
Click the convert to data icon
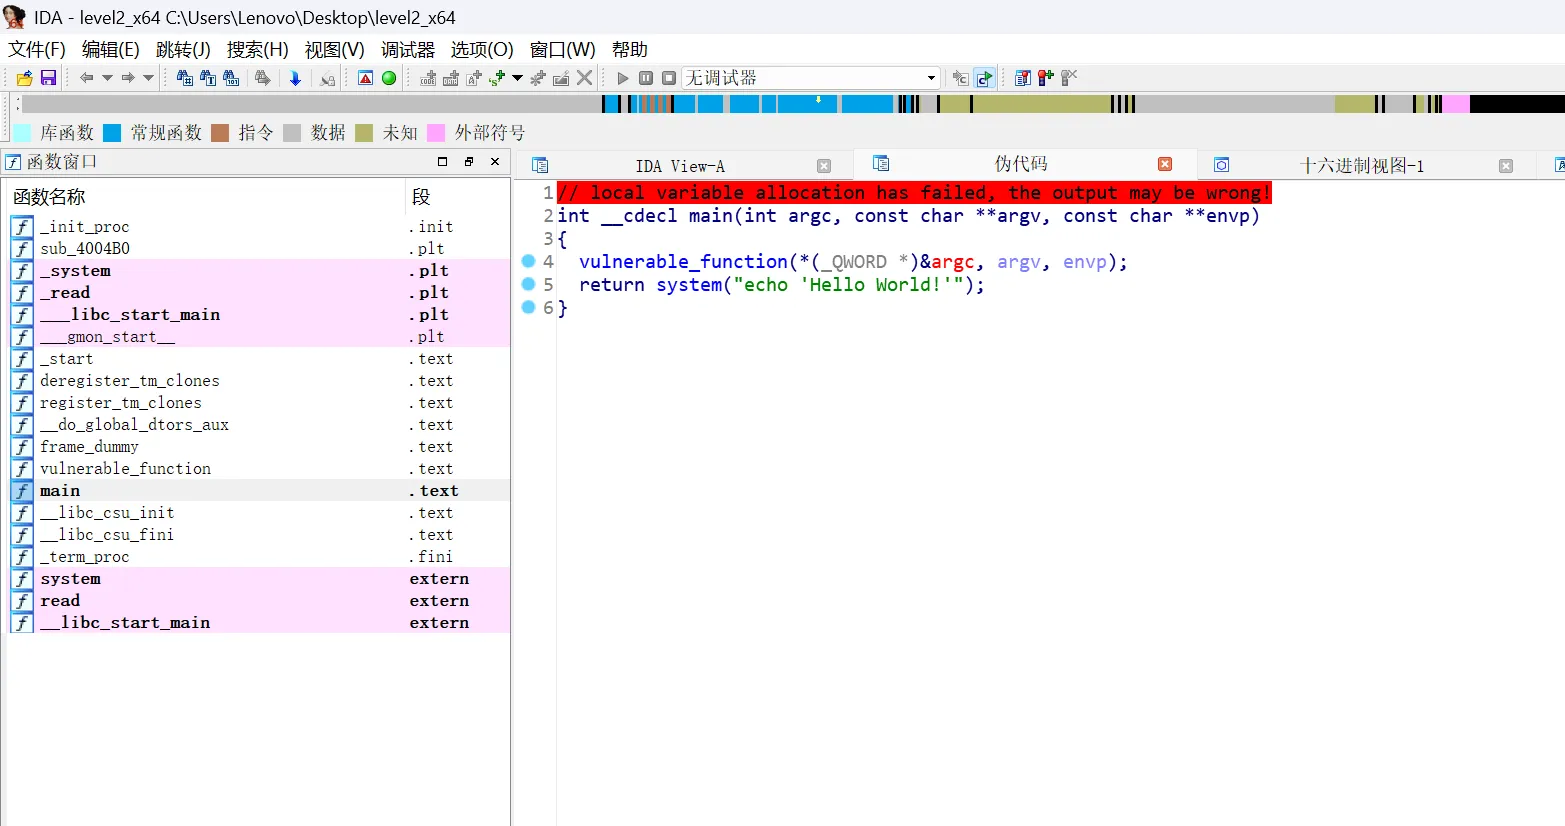(x=451, y=78)
